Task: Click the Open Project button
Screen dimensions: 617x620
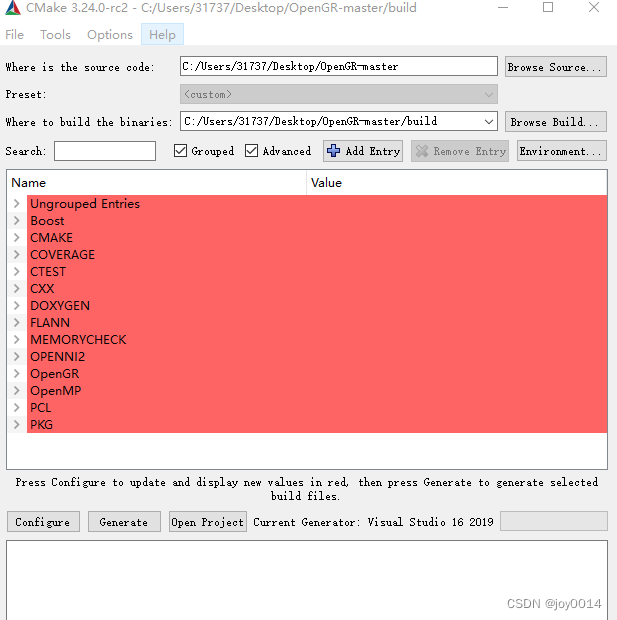Action: 208,522
